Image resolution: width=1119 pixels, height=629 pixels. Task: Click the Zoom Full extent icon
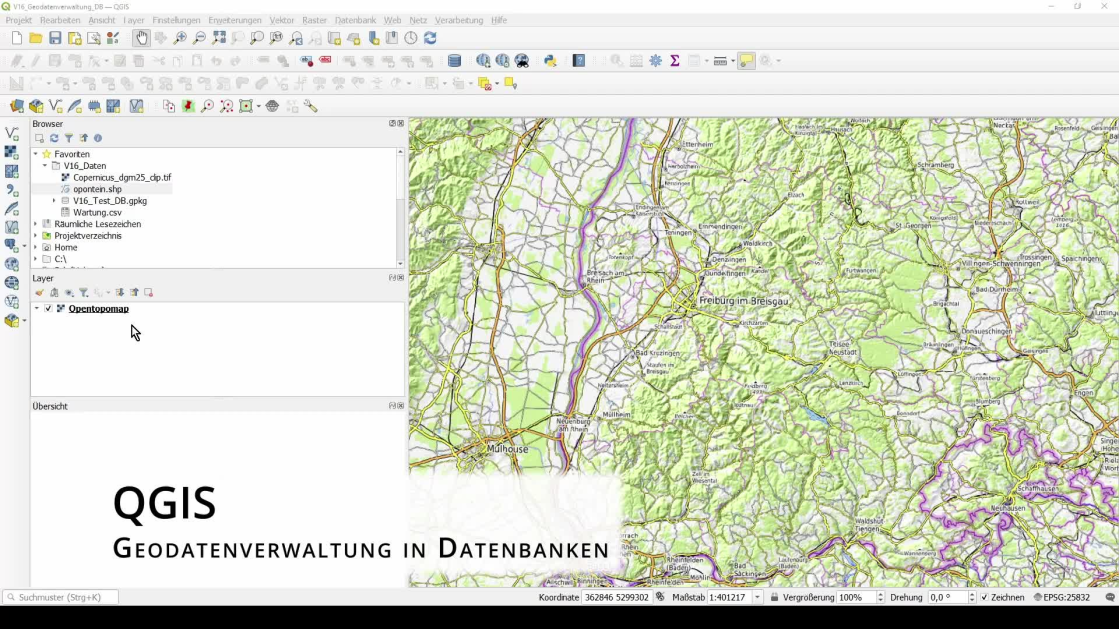219,38
